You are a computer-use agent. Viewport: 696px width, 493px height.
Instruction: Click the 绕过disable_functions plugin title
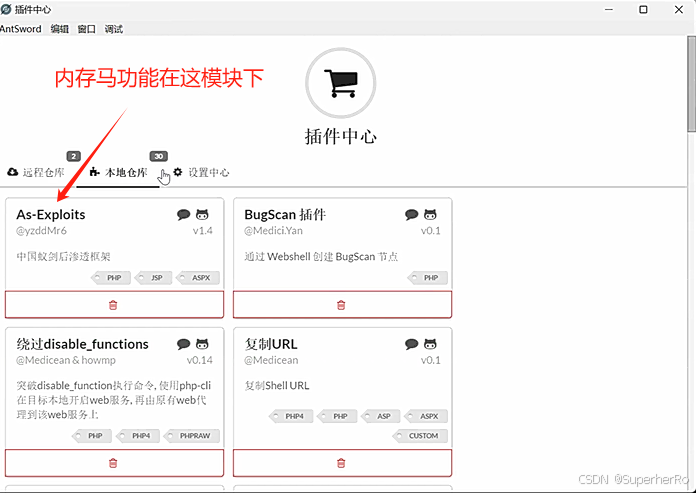[83, 344]
